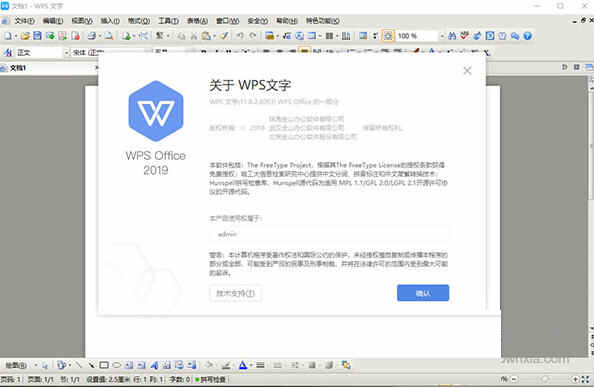Image resolution: width=594 pixels, height=388 pixels.
Task: Open the 视图(V) menu
Action: point(82,21)
